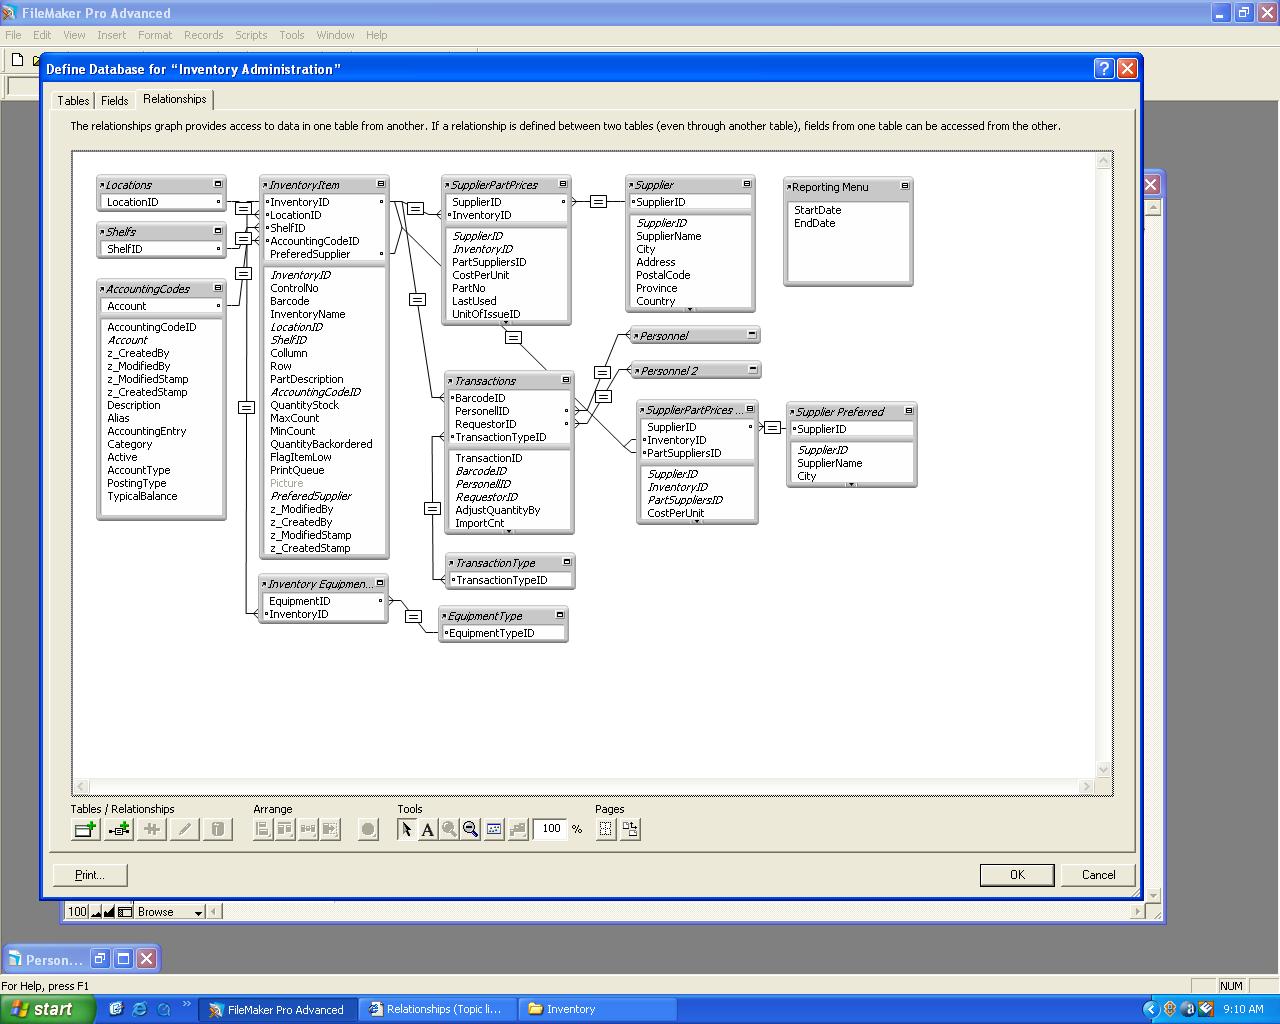Show more fields in Supplier Preferred bottom arrow
Screen dimensions: 1280x1024
[x=852, y=484]
